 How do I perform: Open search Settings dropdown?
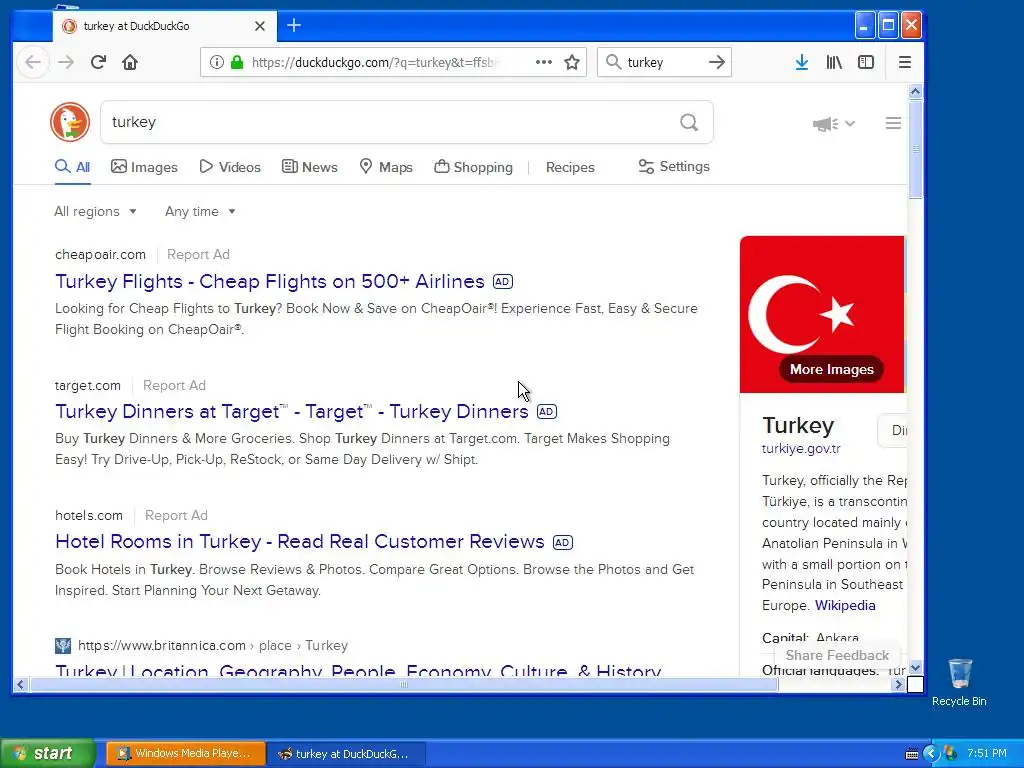(674, 167)
